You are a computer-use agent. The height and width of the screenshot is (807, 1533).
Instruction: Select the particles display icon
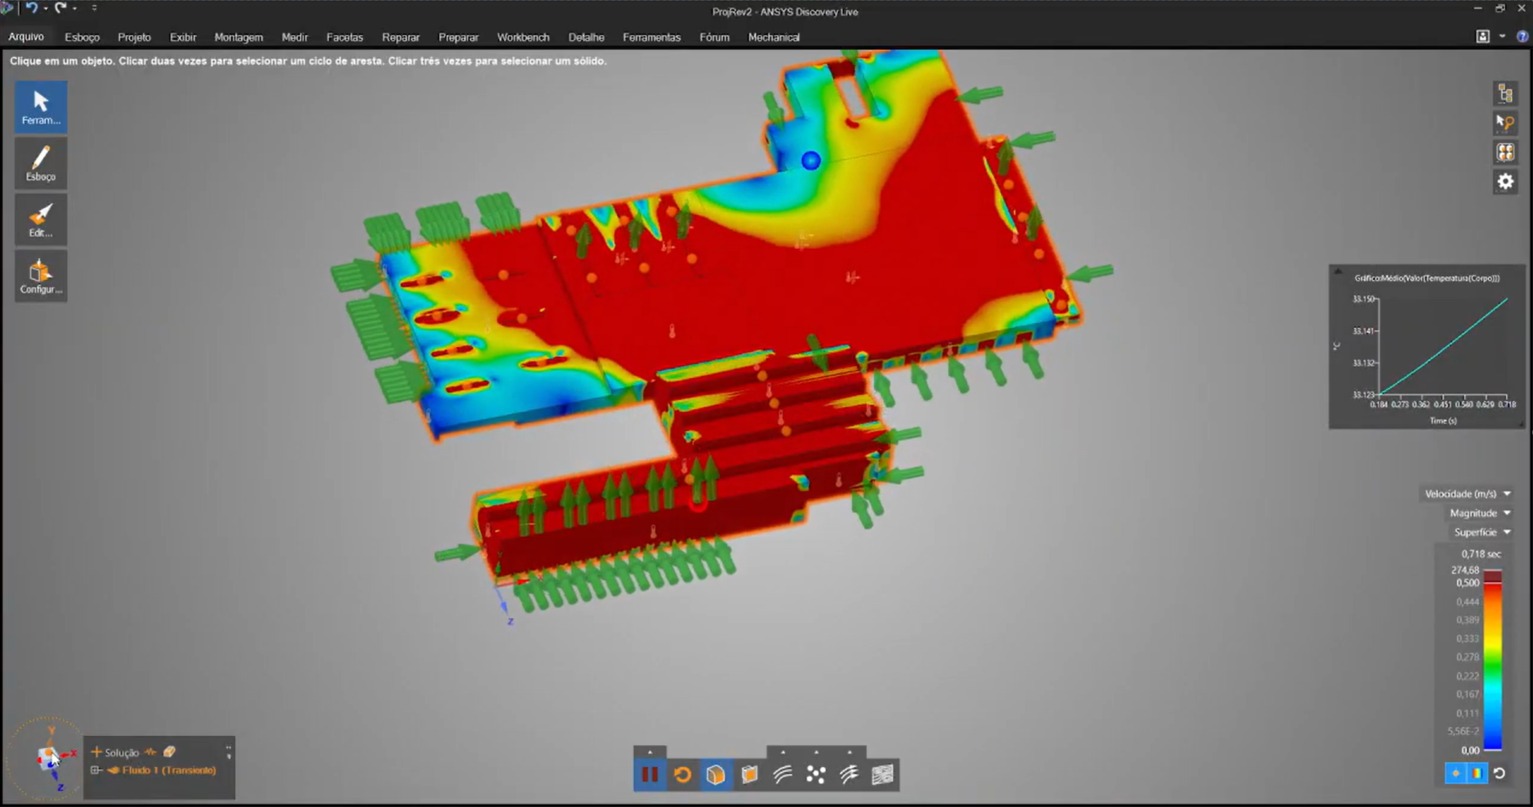[x=816, y=774]
